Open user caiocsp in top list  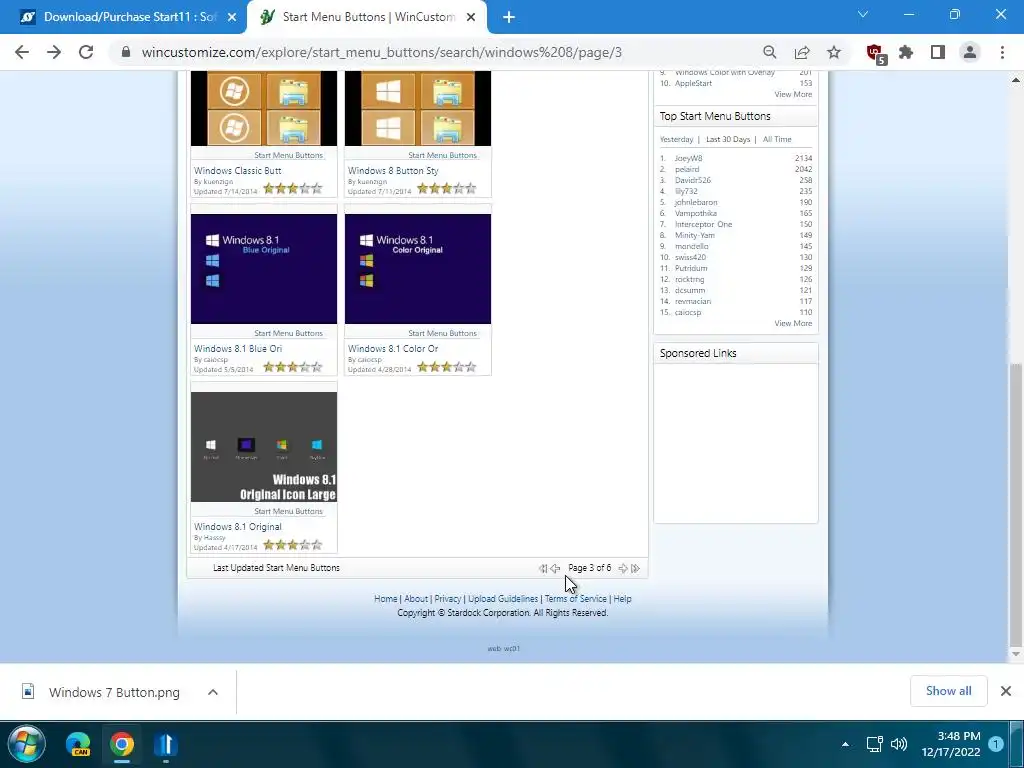(688, 312)
